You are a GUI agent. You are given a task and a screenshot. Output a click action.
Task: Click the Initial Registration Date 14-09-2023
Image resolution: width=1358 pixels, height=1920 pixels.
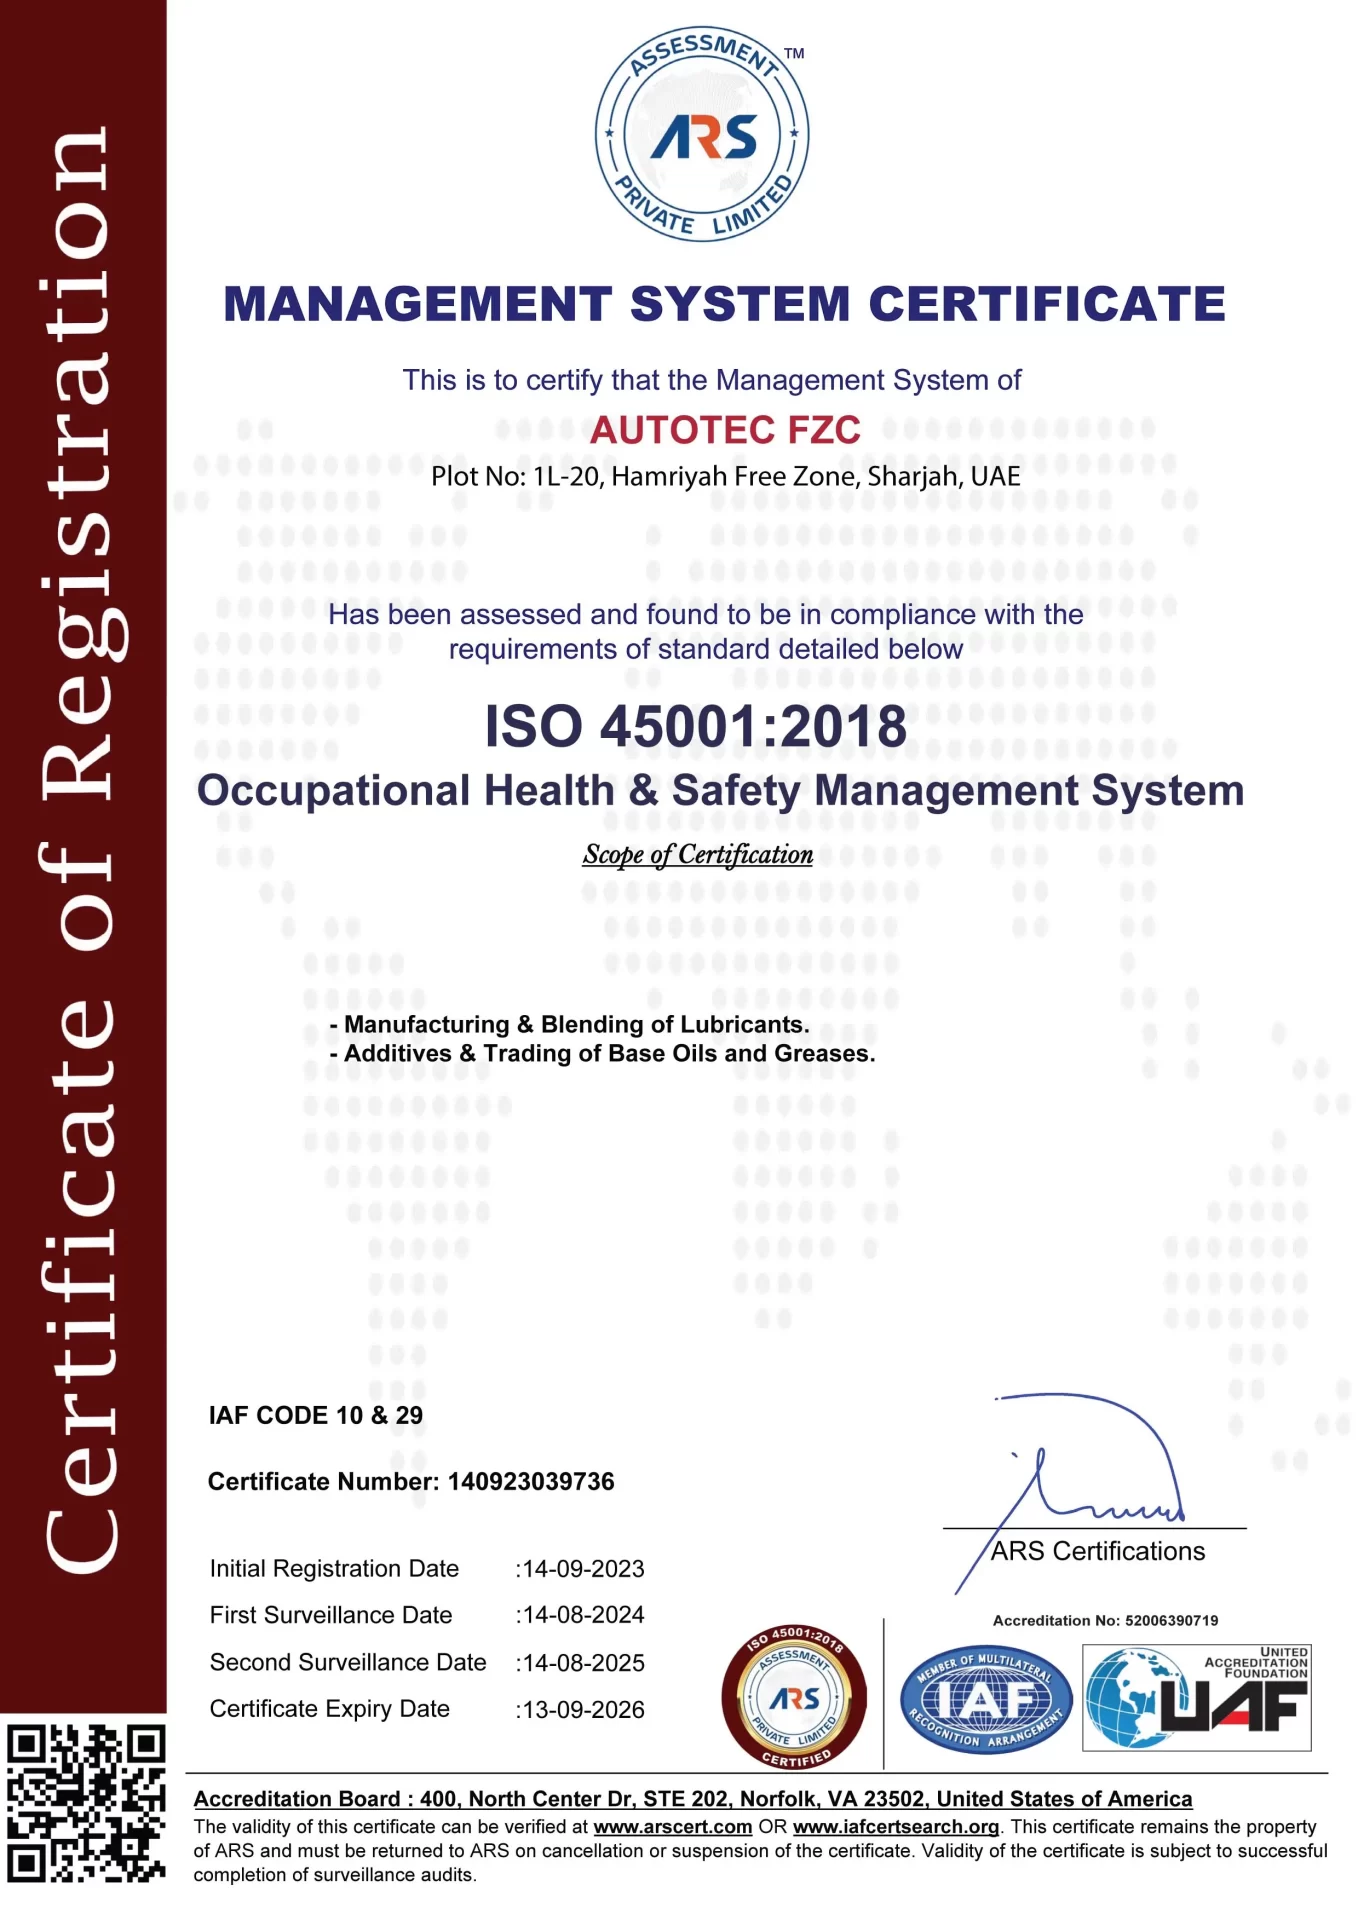click(x=580, y=1569)
